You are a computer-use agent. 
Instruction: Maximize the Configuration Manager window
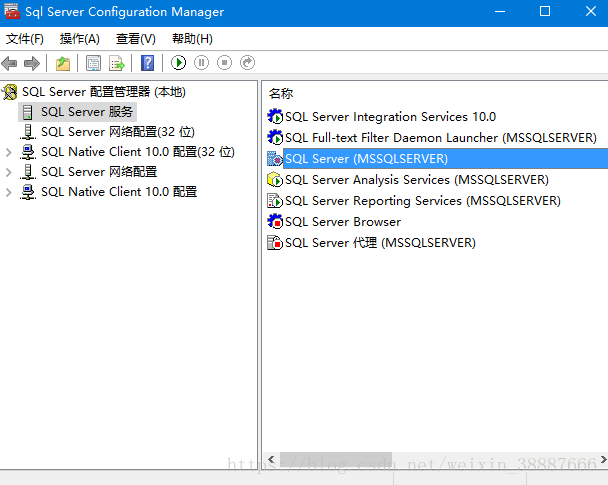click(x=545, y=12)
